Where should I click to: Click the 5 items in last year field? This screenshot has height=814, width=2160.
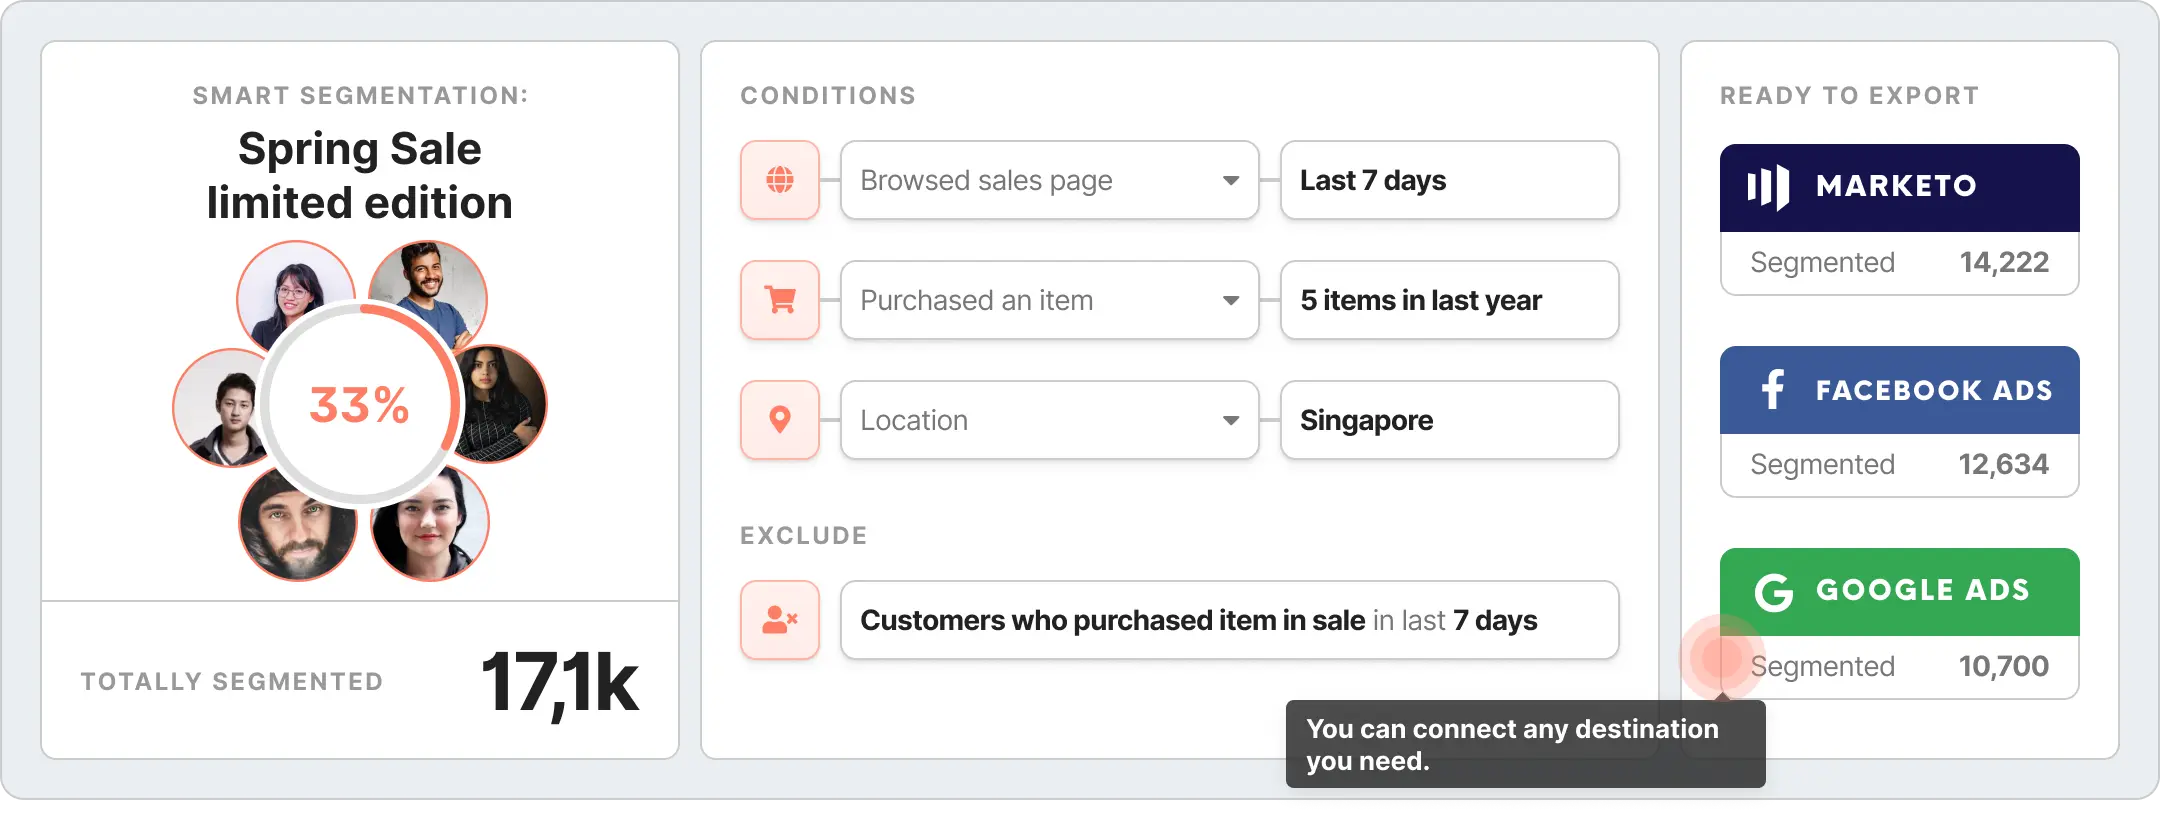(1449, 300)
